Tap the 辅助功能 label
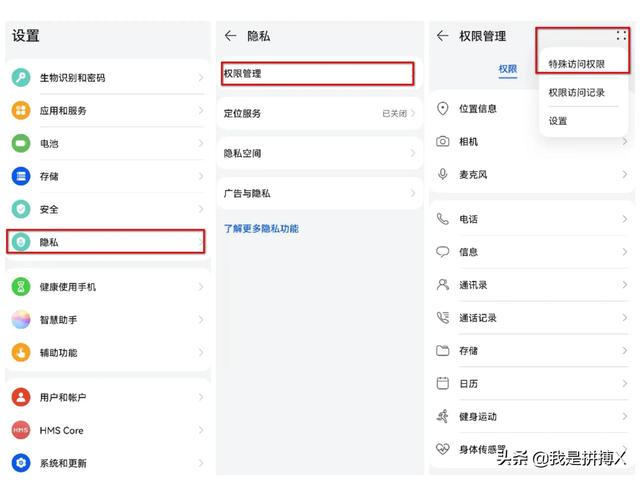The height and width of the screenshot is (480, 640). (58, 353)
